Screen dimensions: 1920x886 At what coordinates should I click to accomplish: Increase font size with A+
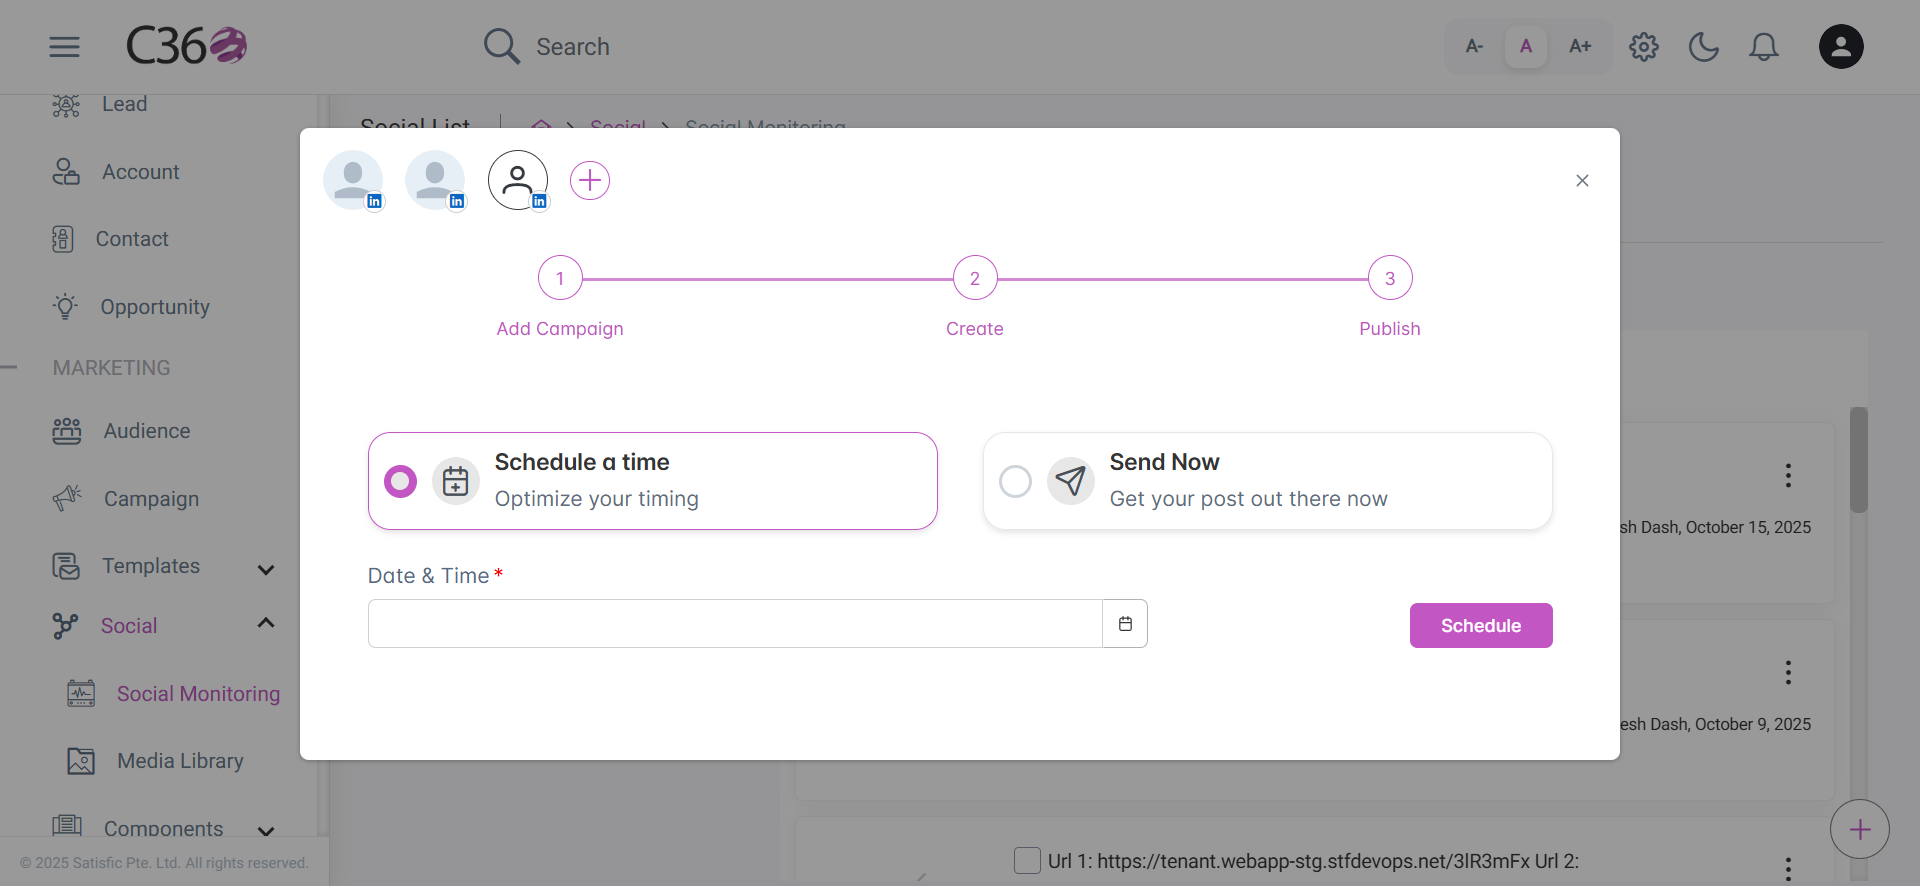[1580, 46]
